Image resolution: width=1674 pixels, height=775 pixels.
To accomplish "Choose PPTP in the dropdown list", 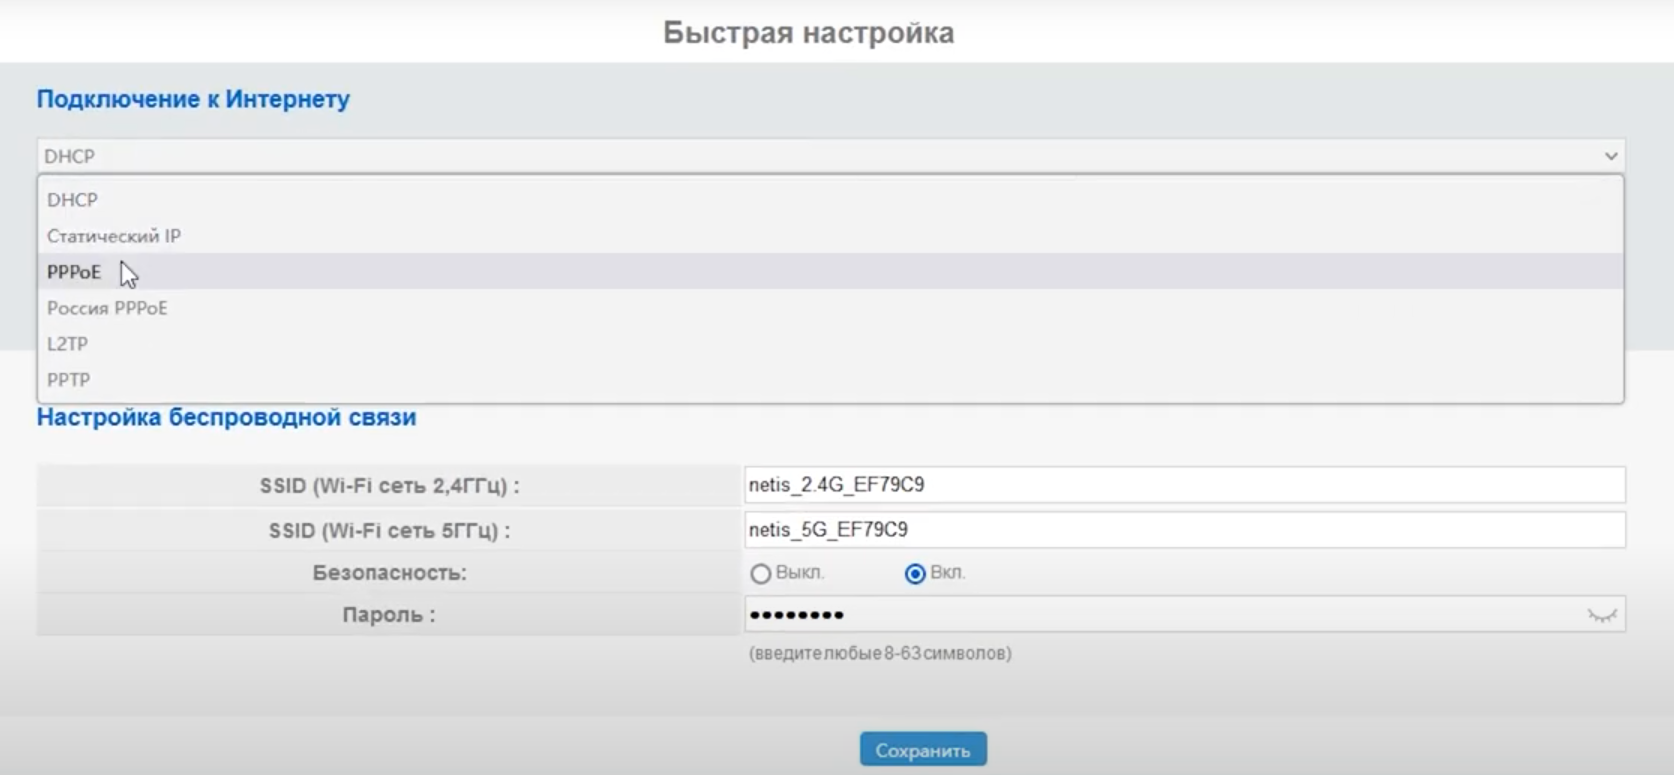I will (x=831, y=380).
